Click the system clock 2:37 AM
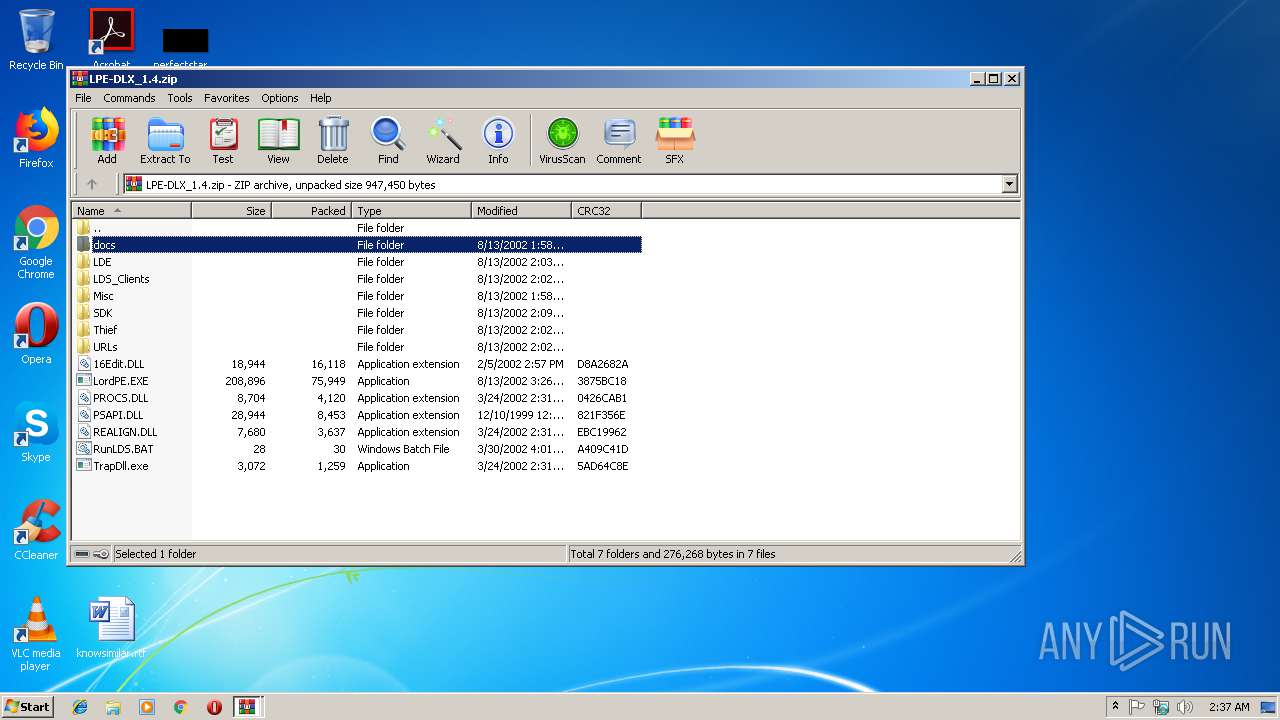This screenshot has width=1280, height=720. coord(1229,707)
